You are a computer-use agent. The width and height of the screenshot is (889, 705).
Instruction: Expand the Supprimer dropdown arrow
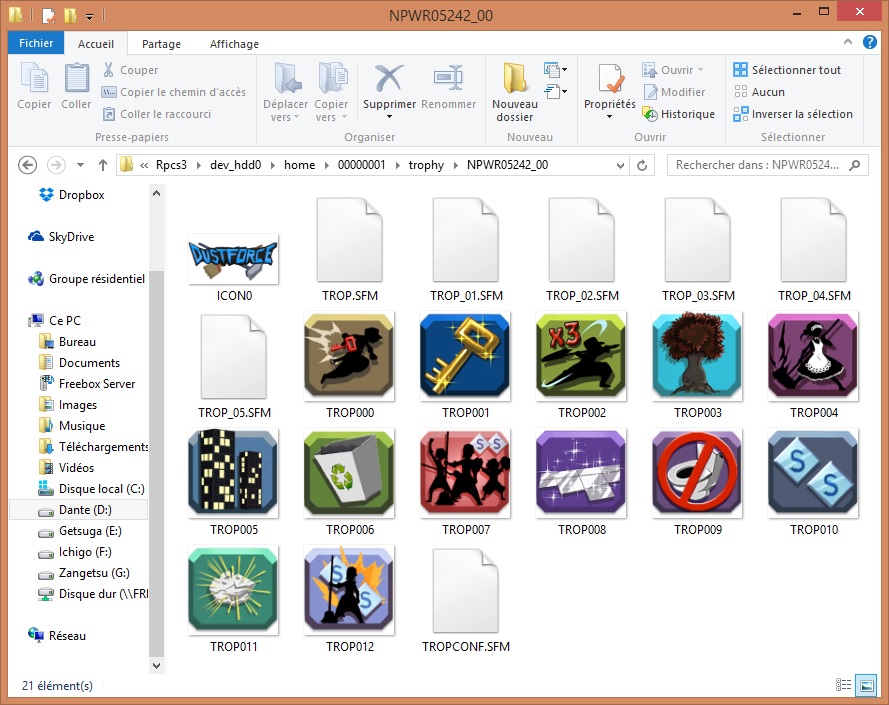[x=389, y=117]
